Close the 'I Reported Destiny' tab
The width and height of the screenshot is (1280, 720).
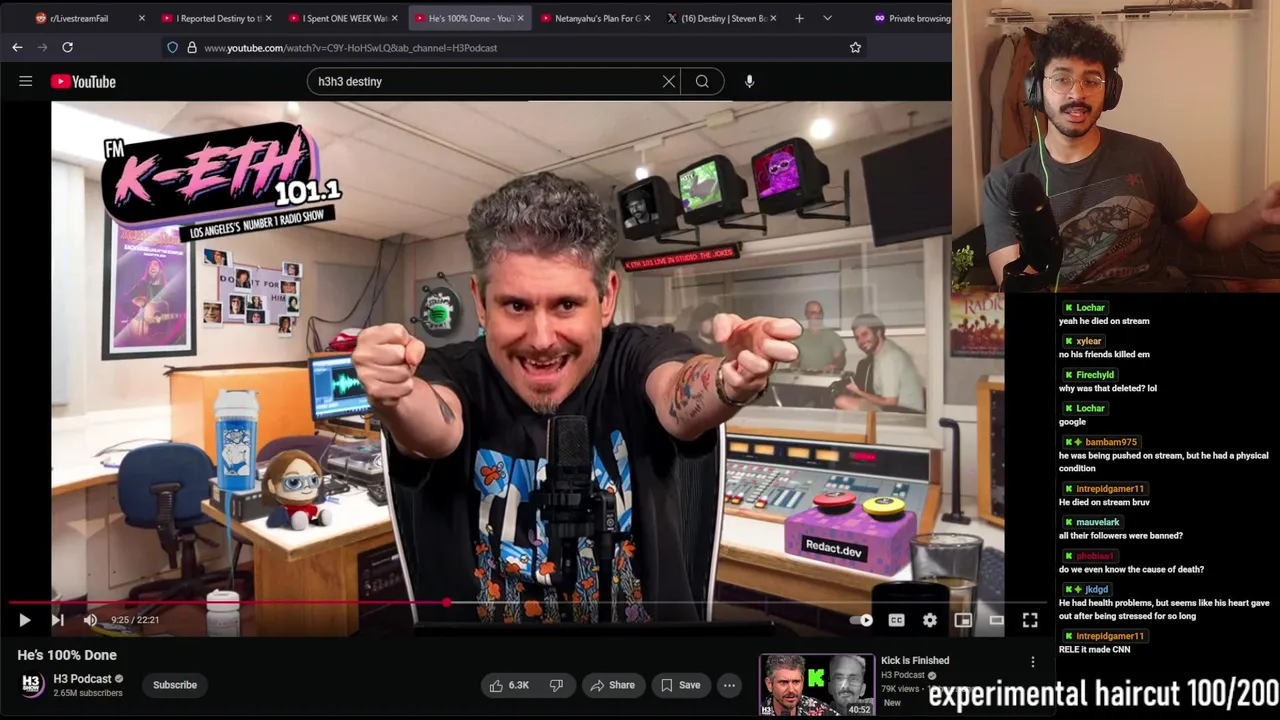[267, 18]
